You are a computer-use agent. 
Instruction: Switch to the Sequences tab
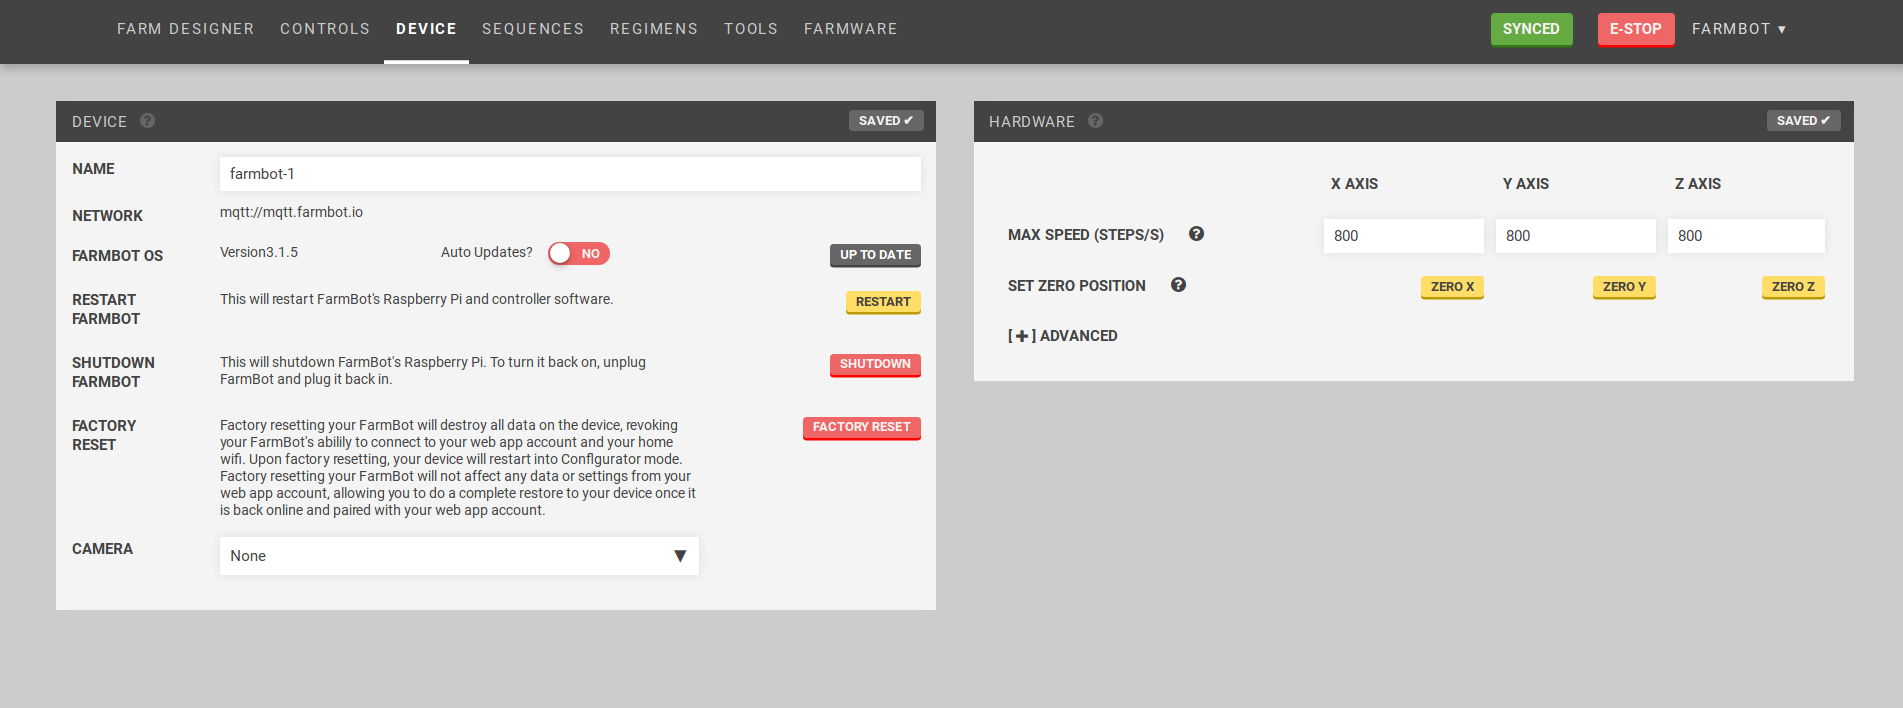[x=532, y=29]
